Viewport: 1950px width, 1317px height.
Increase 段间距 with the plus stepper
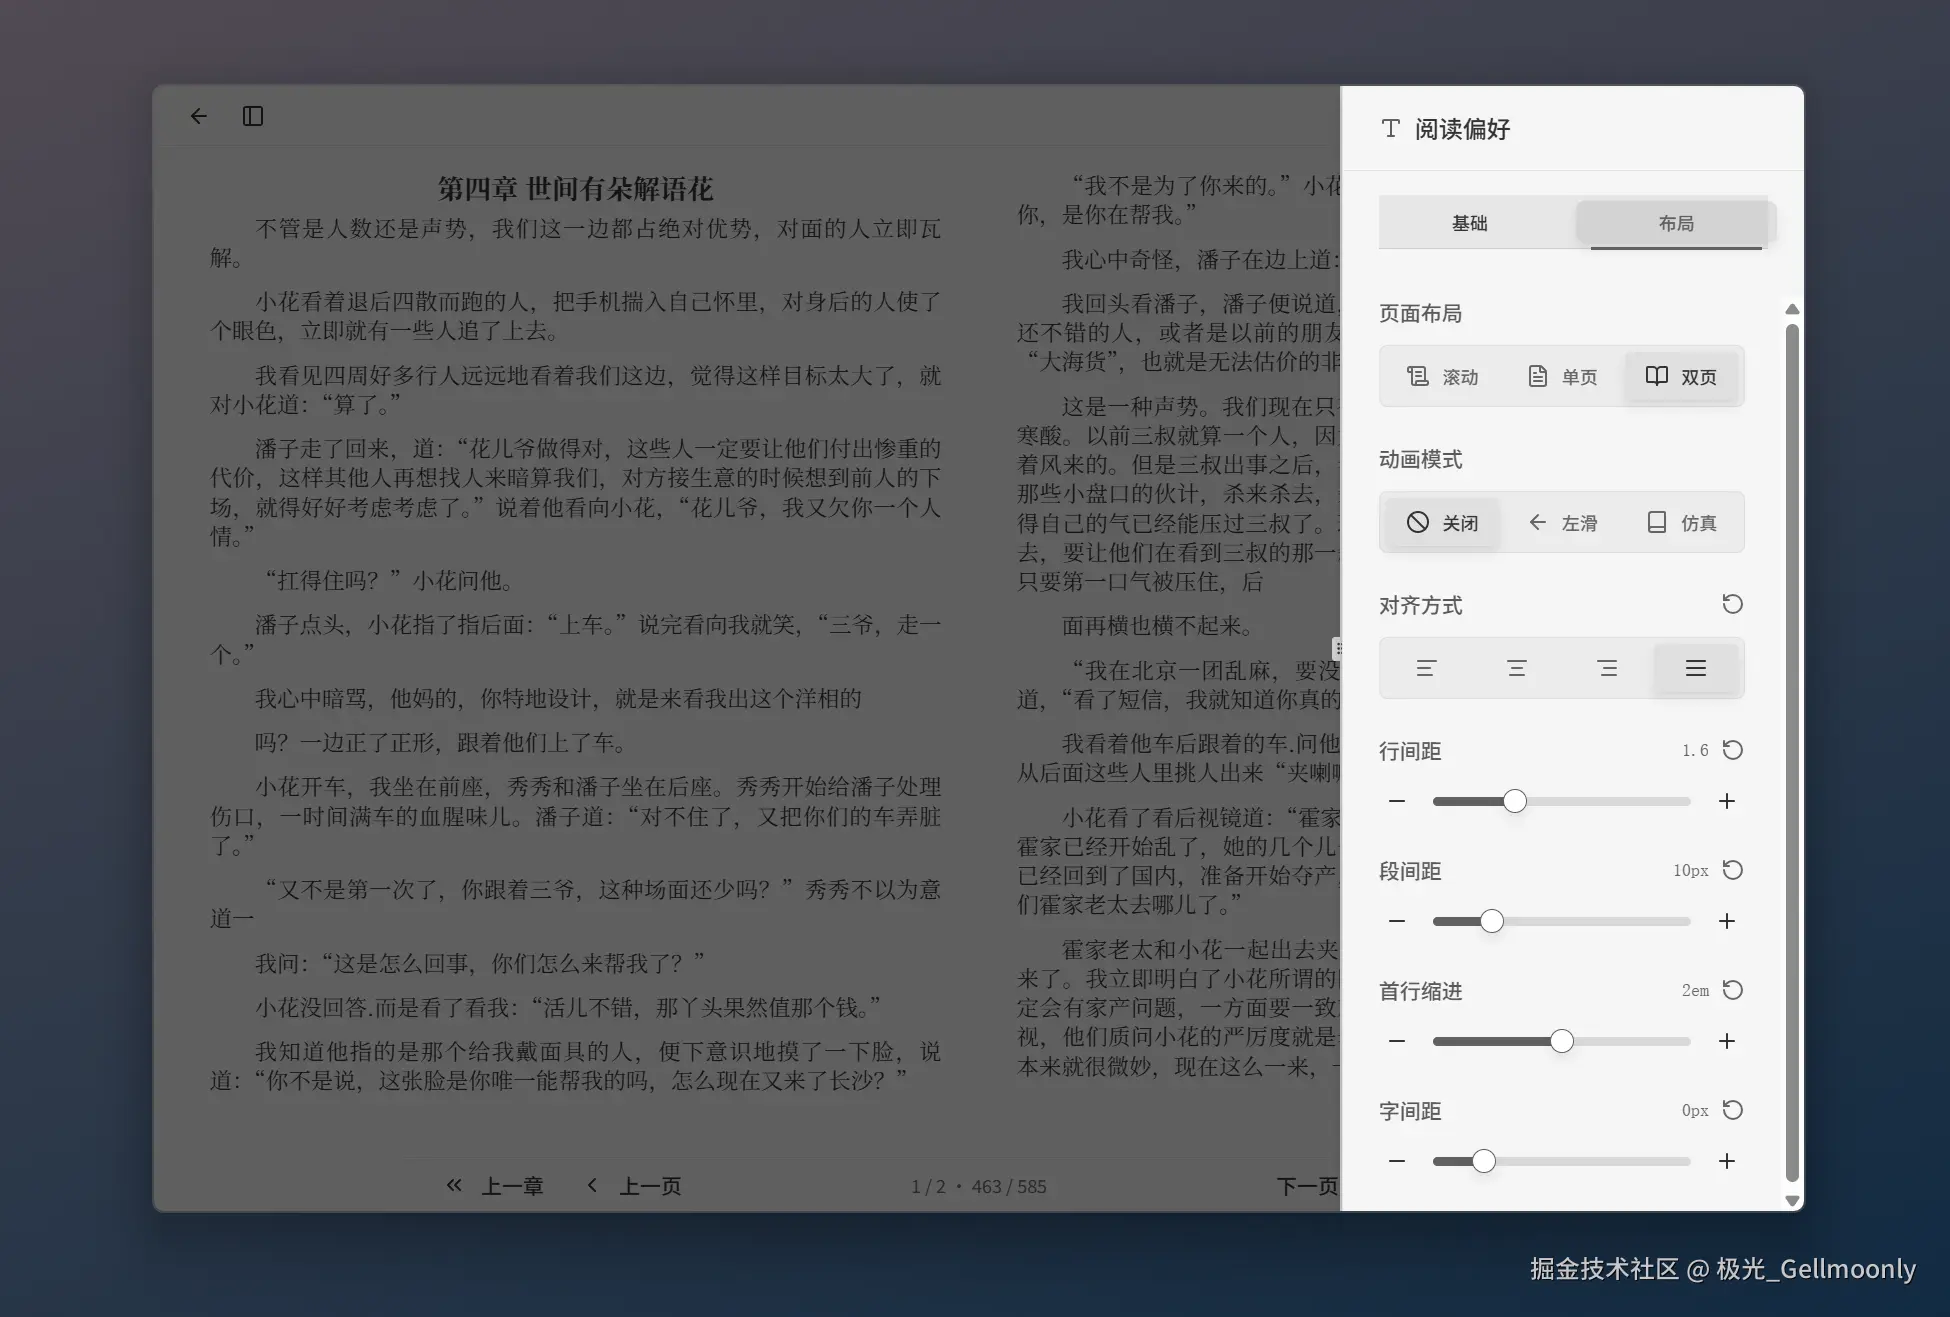click(1727, 921)
